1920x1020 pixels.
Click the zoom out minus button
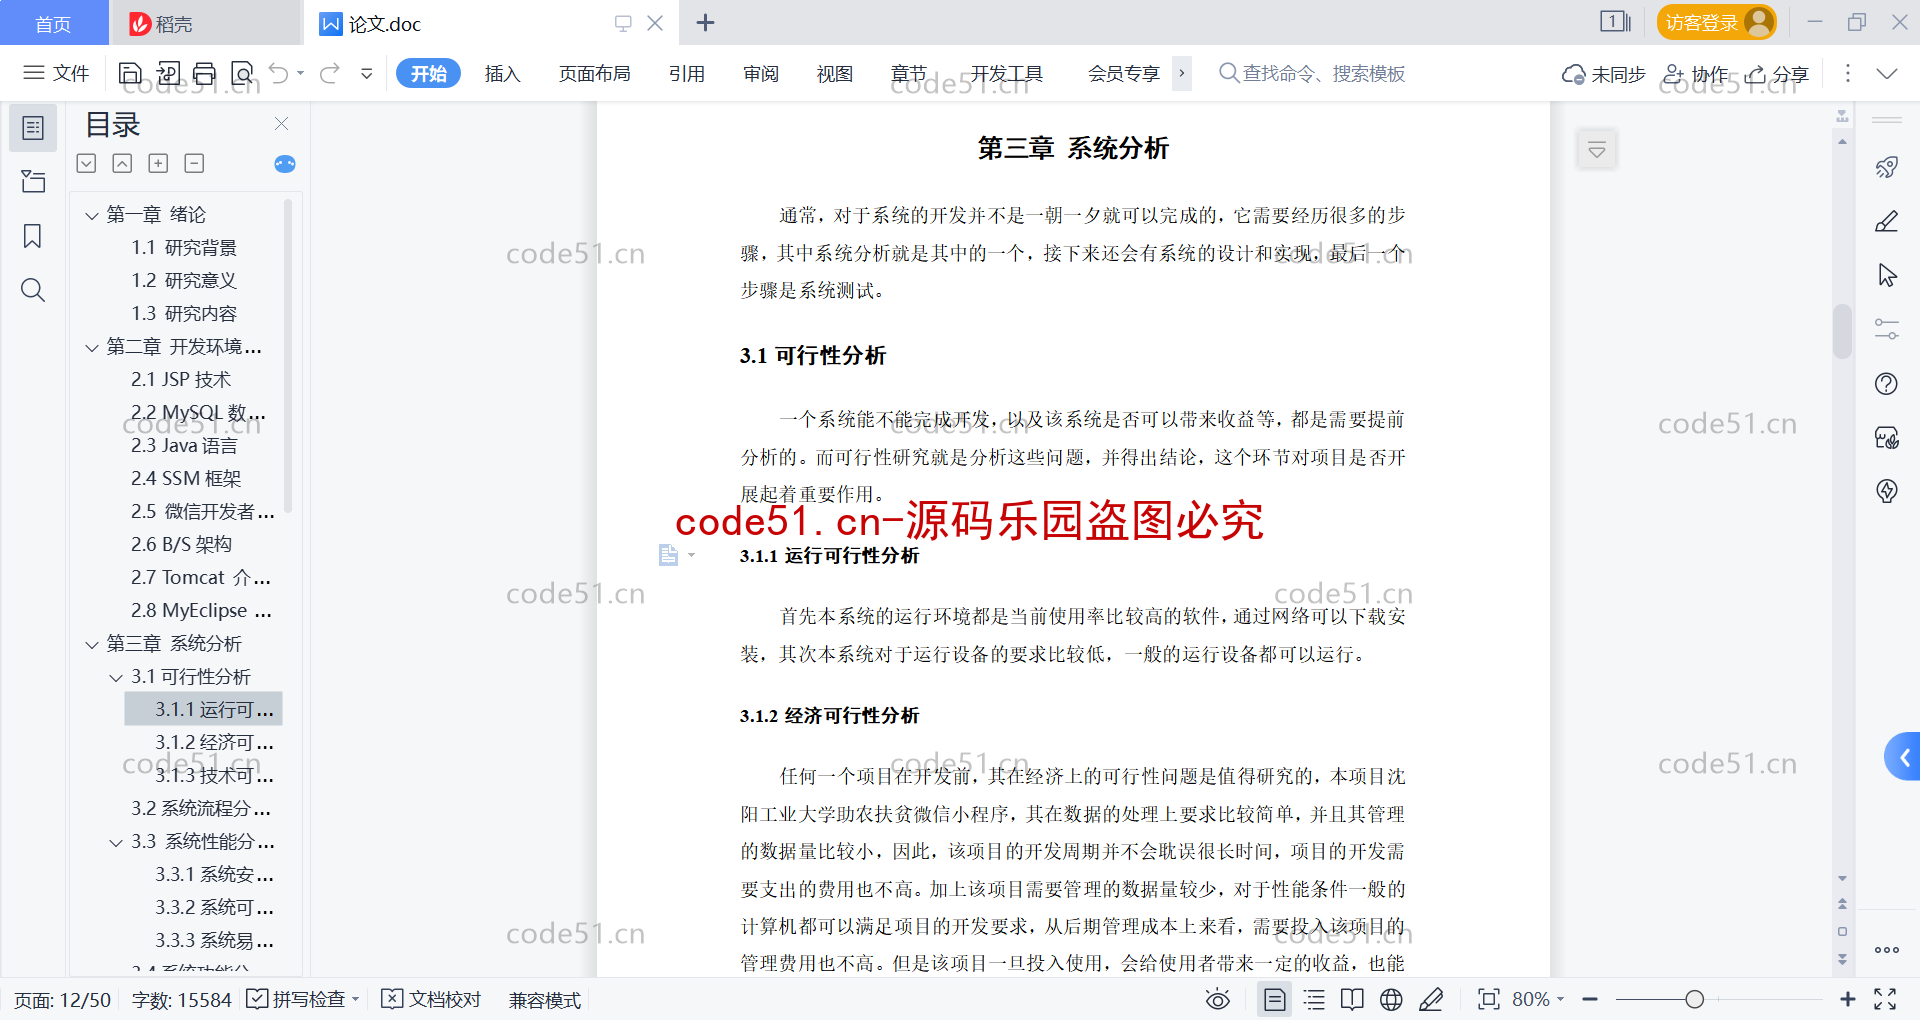tap(1590, 999)
